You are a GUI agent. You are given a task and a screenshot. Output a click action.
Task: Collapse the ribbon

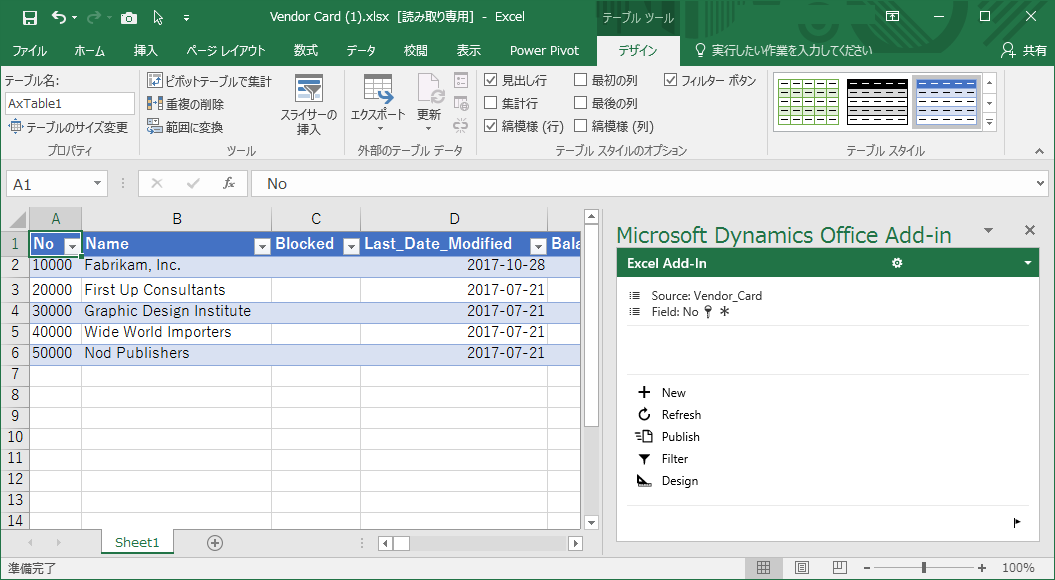click(1040, 151)
